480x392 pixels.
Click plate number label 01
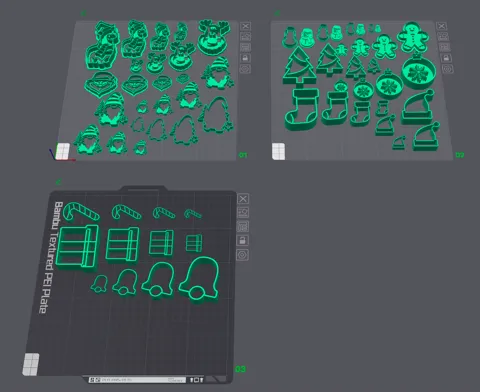[x=243, y=155]
